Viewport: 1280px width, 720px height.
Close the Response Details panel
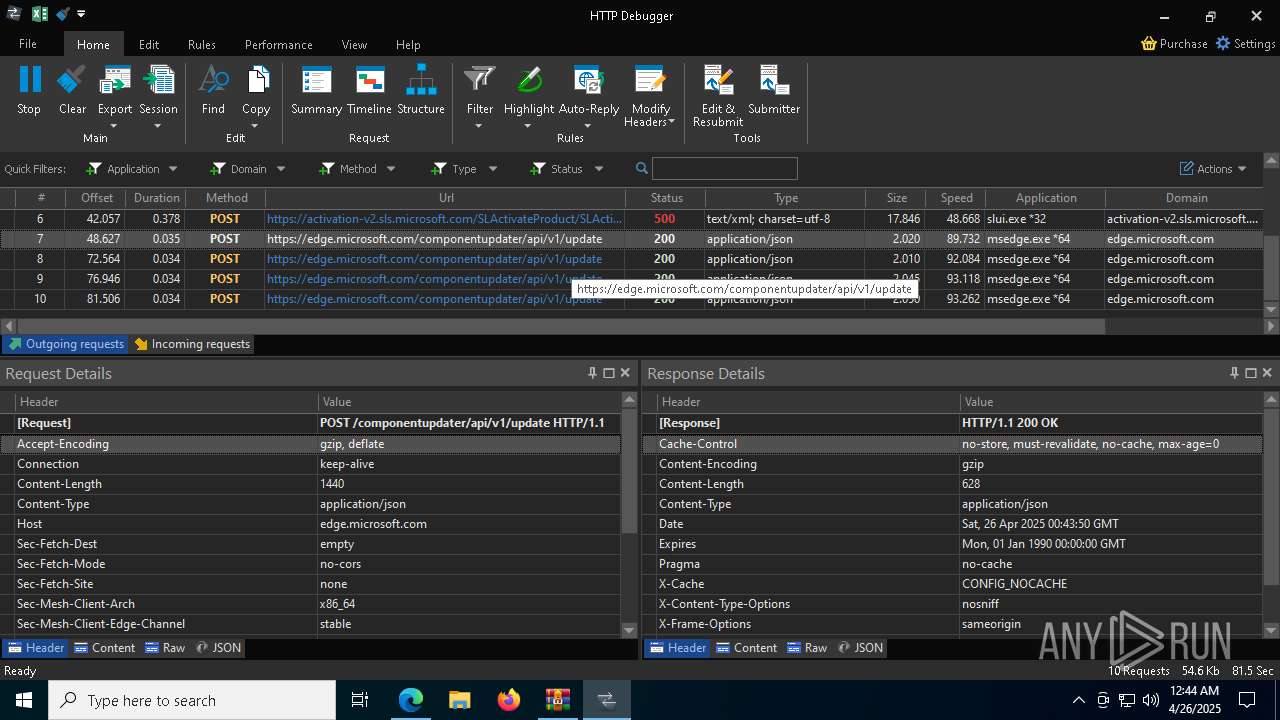click(x=1267, y=373)
